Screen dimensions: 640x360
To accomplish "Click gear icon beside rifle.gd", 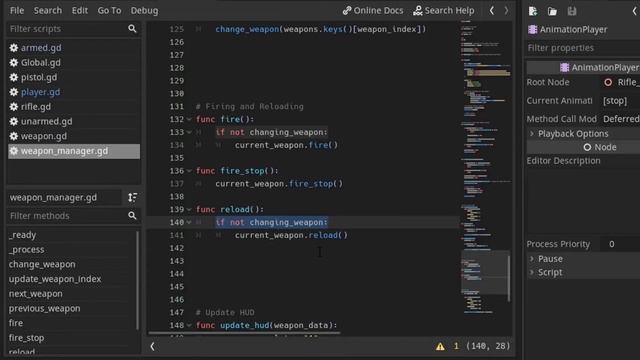I will point(14,107).
